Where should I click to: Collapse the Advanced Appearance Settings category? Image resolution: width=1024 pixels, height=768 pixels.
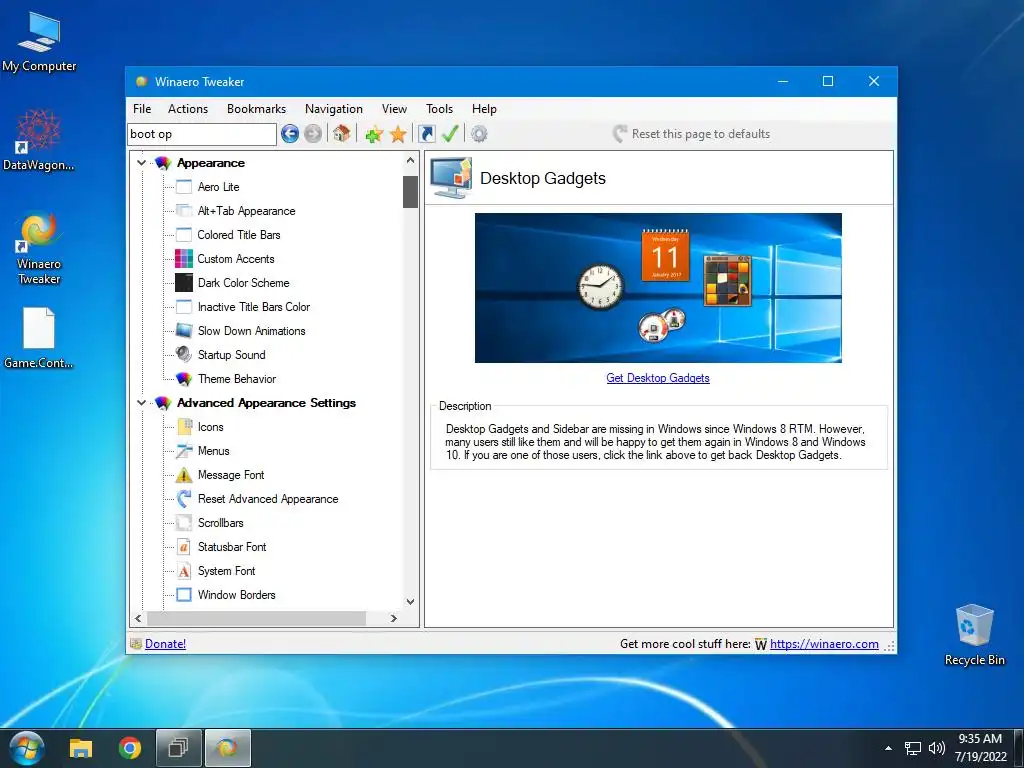pos(141,403)
